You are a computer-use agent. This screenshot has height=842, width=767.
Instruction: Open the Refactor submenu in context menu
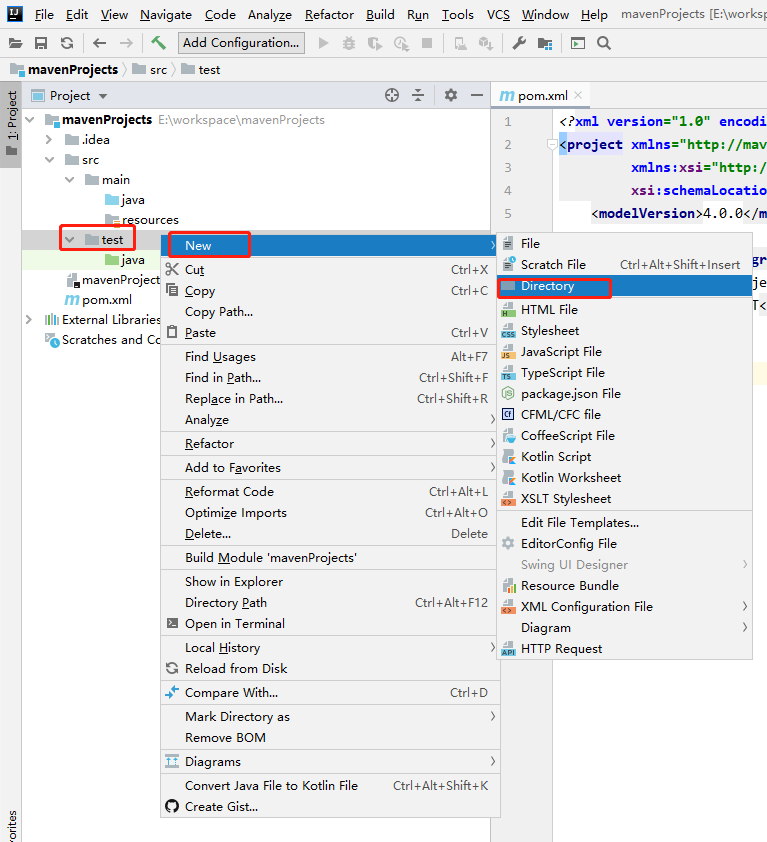click(x=330, y=444)
